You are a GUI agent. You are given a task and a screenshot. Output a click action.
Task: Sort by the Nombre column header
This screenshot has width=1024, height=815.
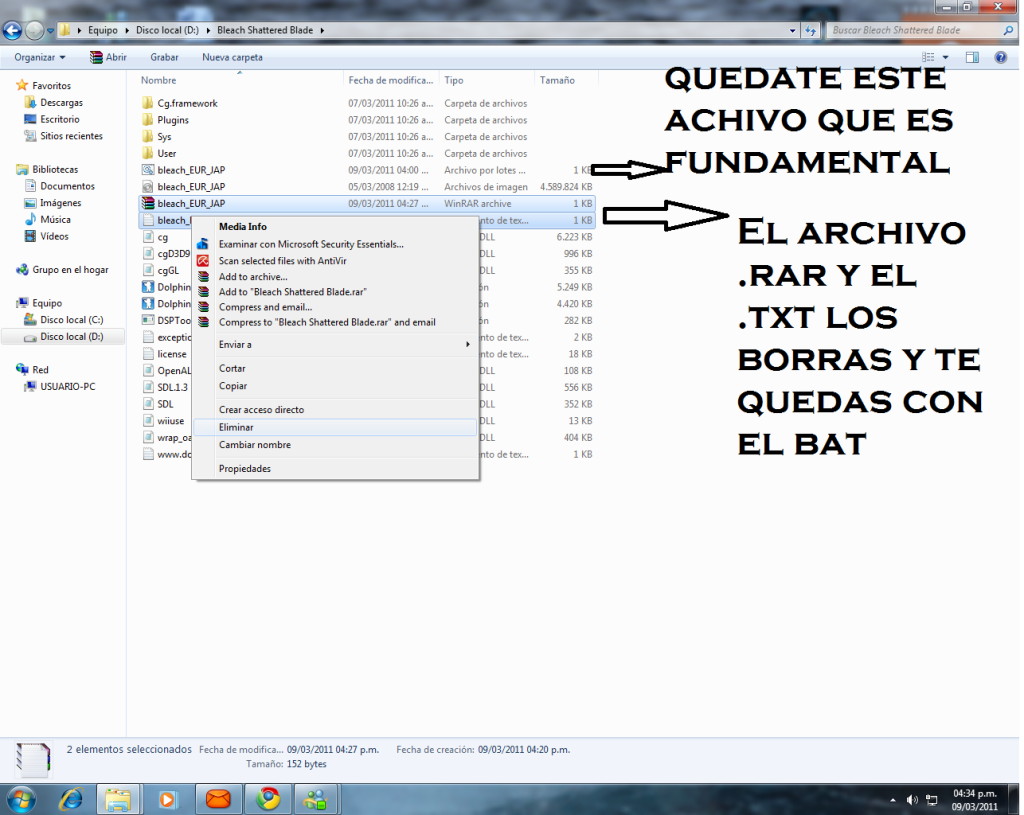click(240, 80)
